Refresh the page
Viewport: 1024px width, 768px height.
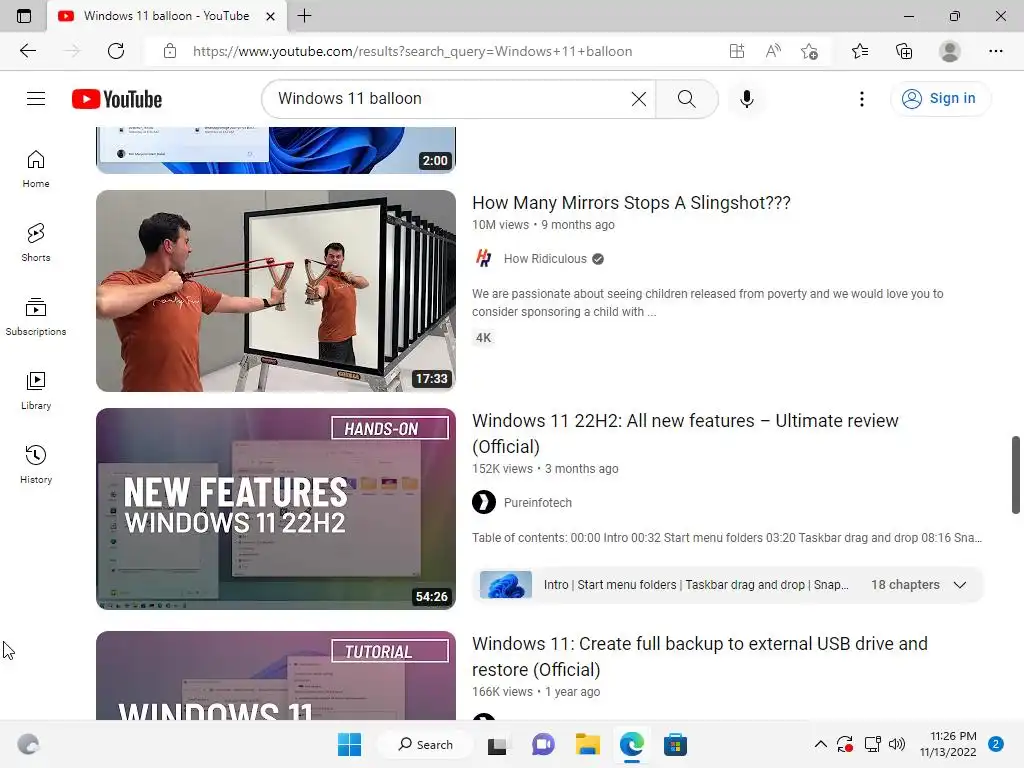pyautogui.click(x=116, y=51)
